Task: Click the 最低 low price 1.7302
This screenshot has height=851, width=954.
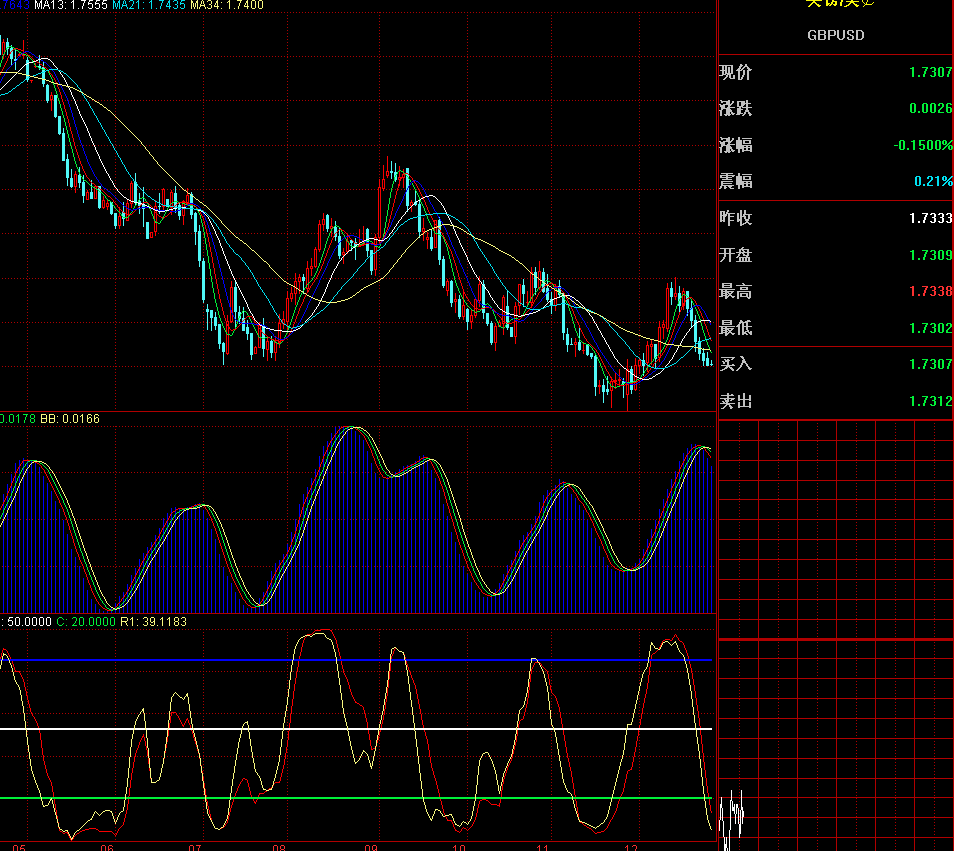Action: (x=930, y=328)
